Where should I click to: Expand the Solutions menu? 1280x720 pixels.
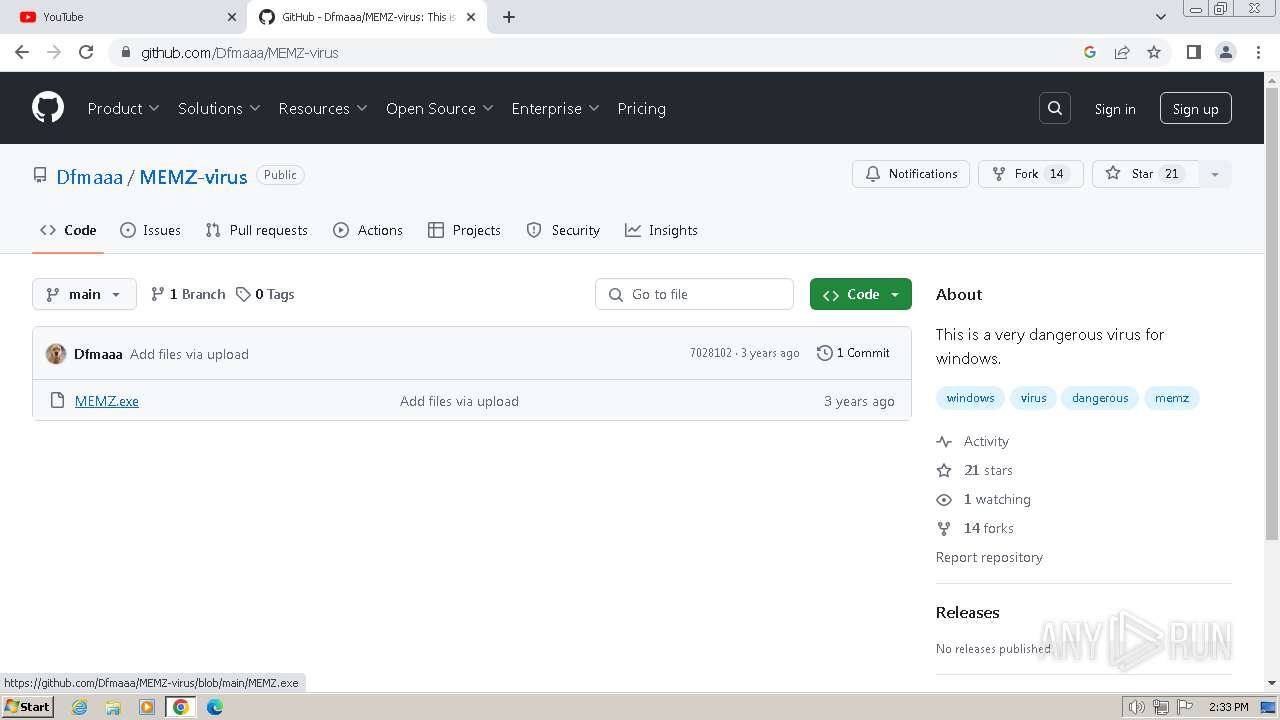tap(219, 108)
